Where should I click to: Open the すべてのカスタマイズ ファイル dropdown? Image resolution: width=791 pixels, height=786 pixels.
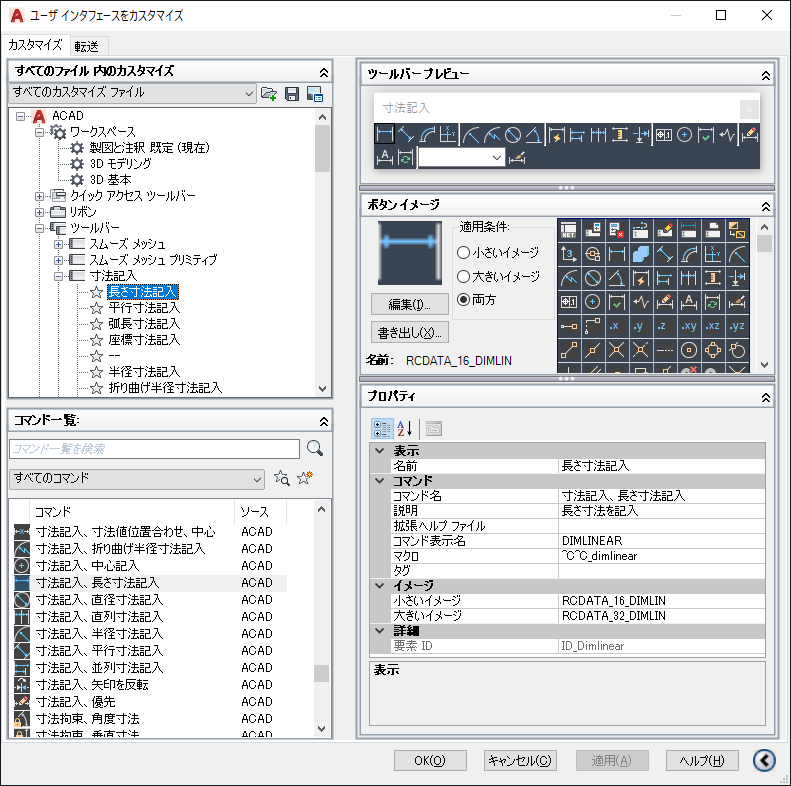click(132, 93)
